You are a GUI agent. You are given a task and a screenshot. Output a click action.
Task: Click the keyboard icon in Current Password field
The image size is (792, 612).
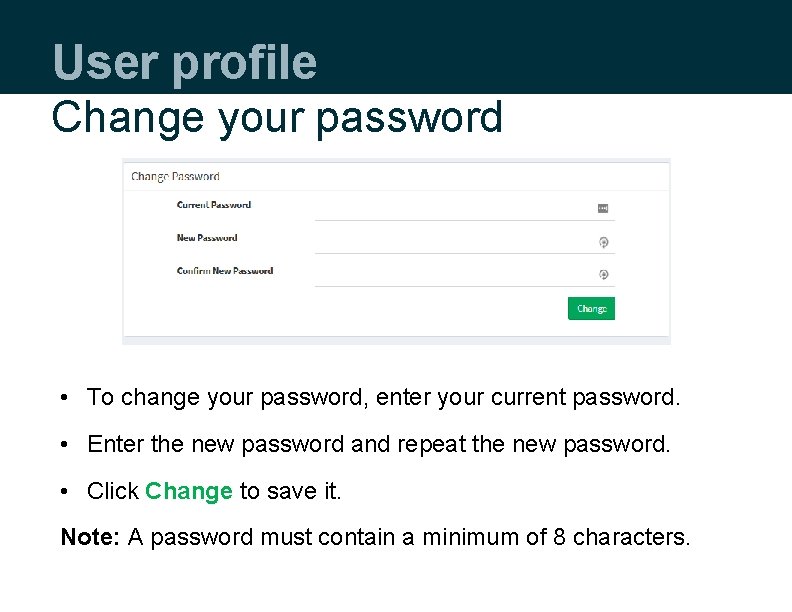pyautogui.click(x=602, y=208)
